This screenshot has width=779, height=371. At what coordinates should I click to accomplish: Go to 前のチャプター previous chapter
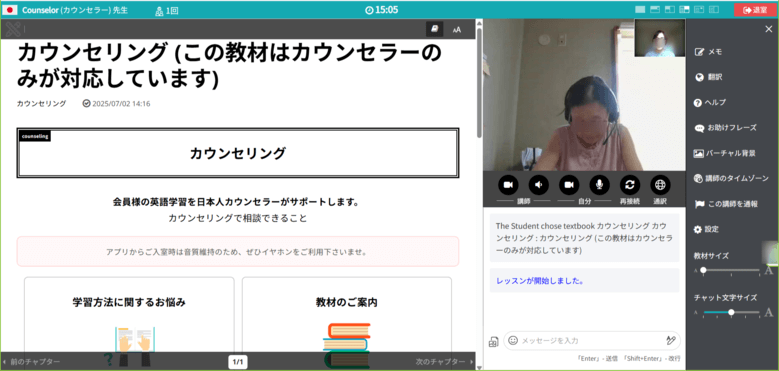coord(32,362)
